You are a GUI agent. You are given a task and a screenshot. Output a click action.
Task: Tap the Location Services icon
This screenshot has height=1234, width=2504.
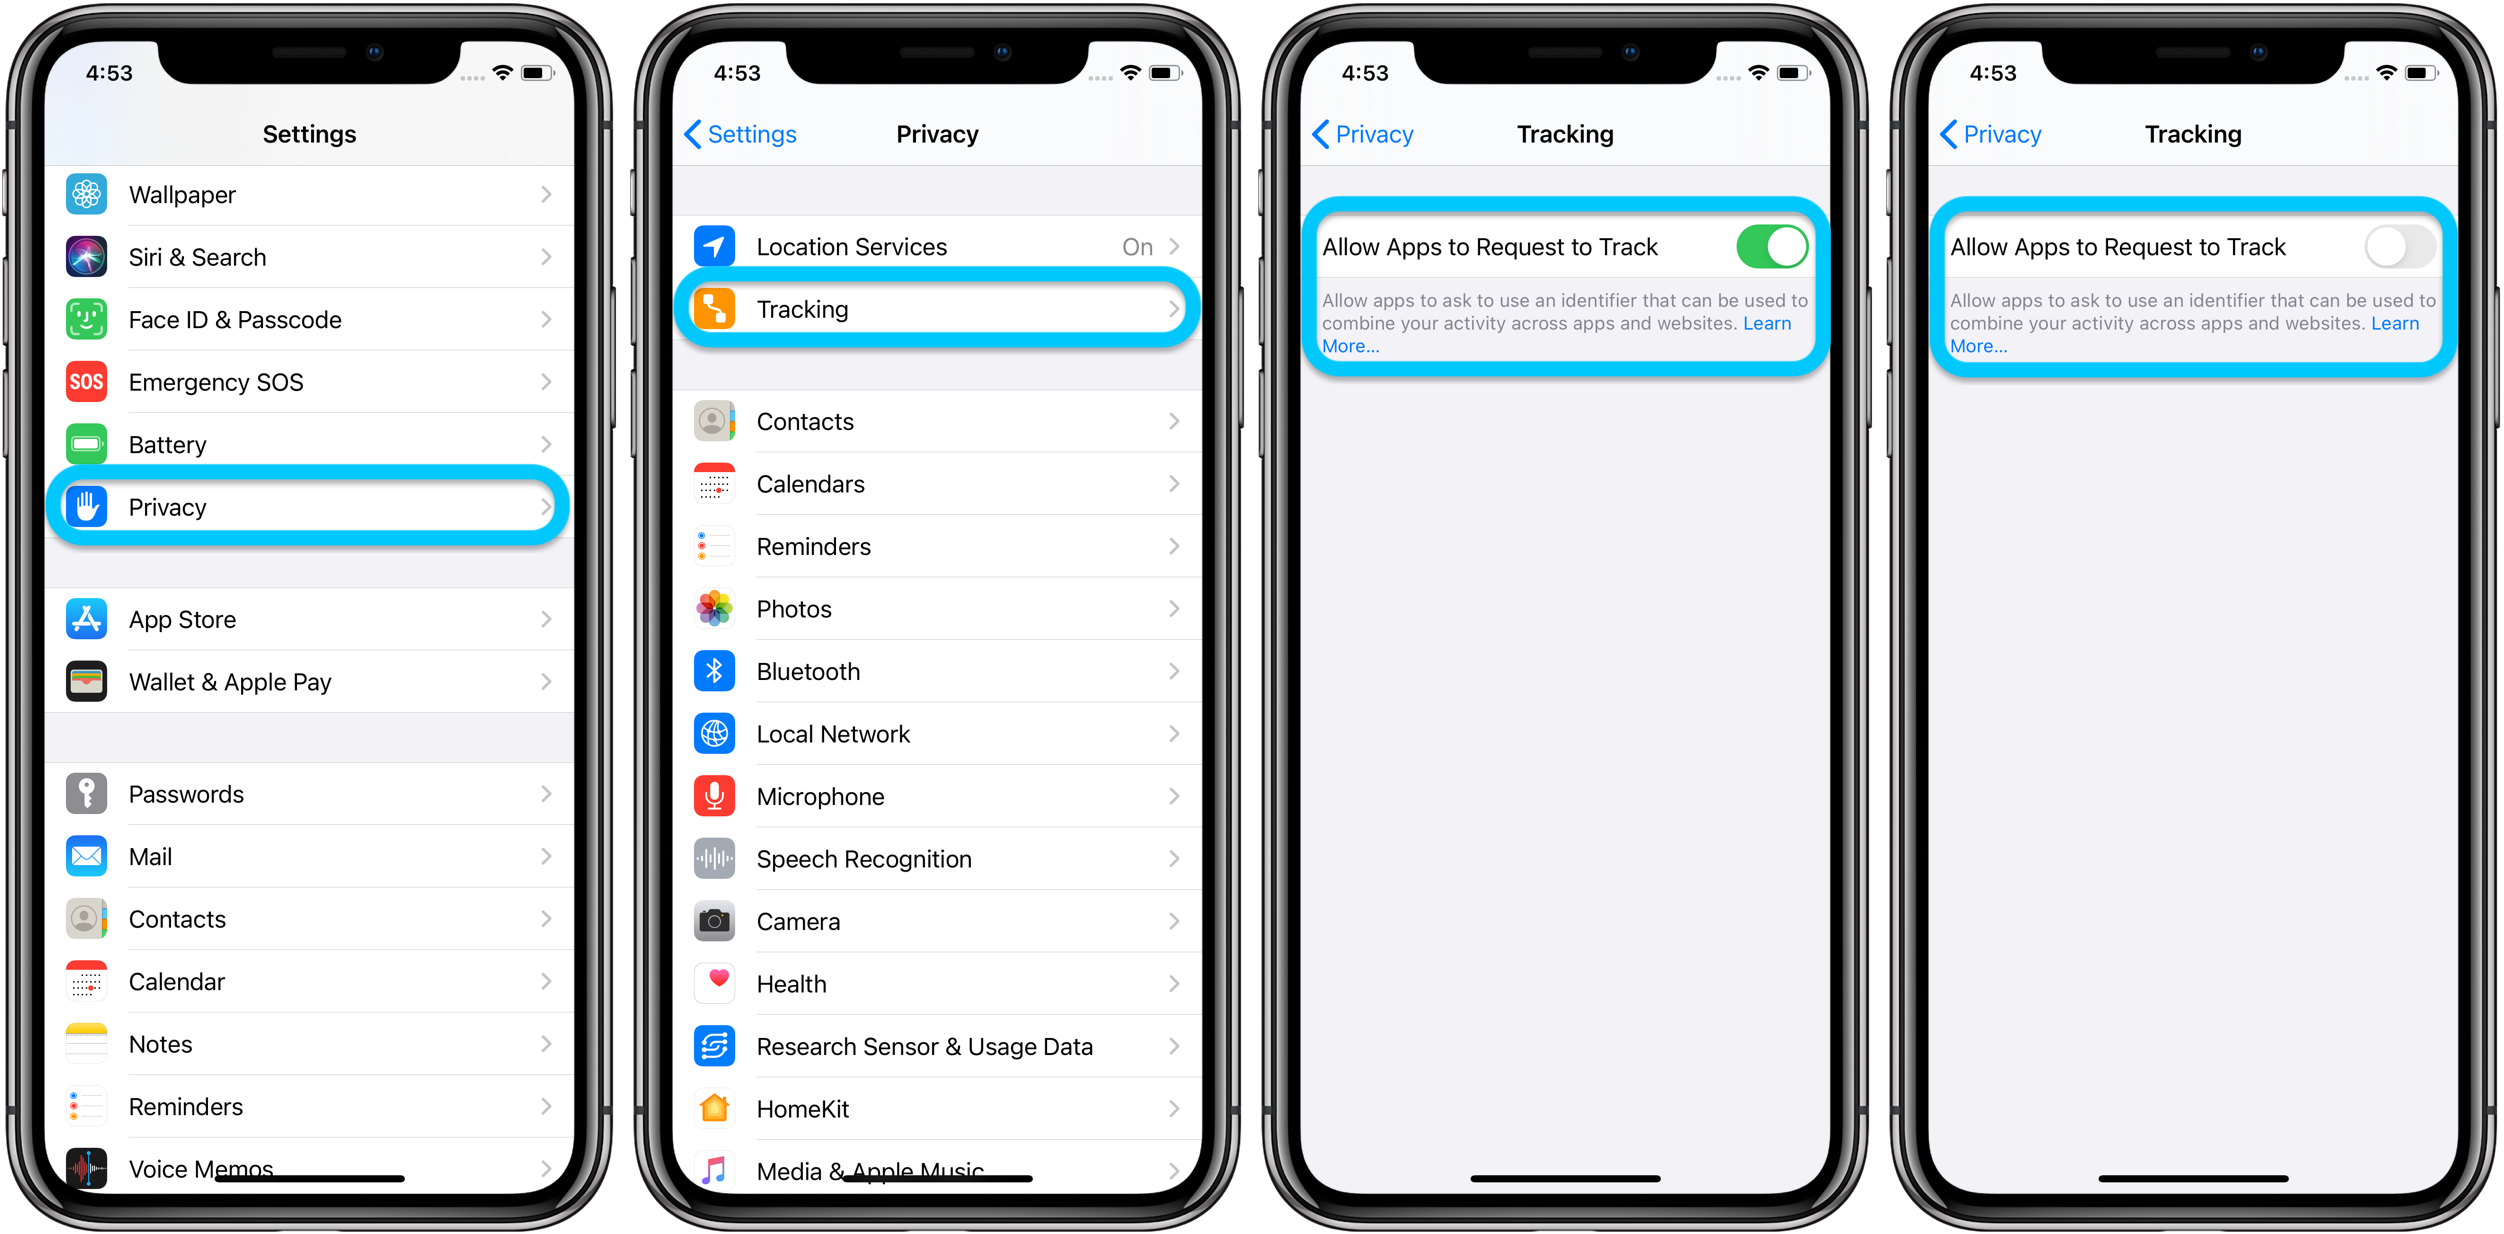(x=715, y=247)
